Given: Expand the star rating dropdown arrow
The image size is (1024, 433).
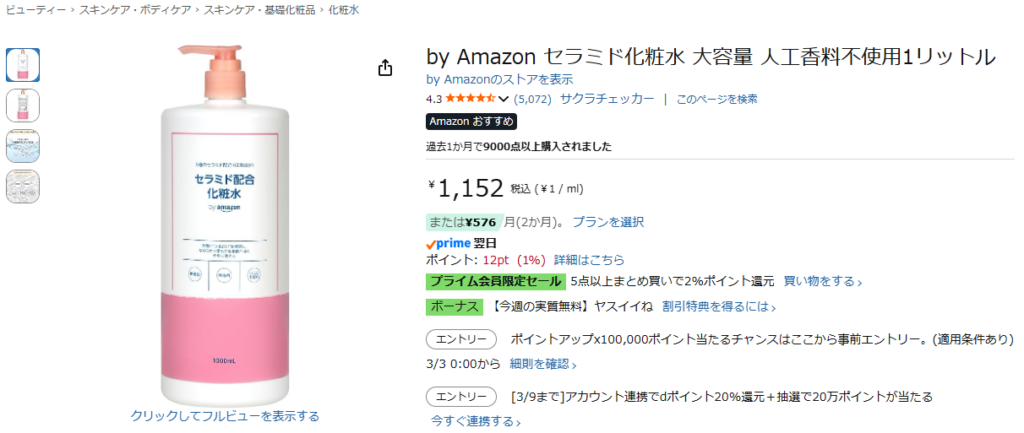Looking at the screenshot, I should 503,99.
